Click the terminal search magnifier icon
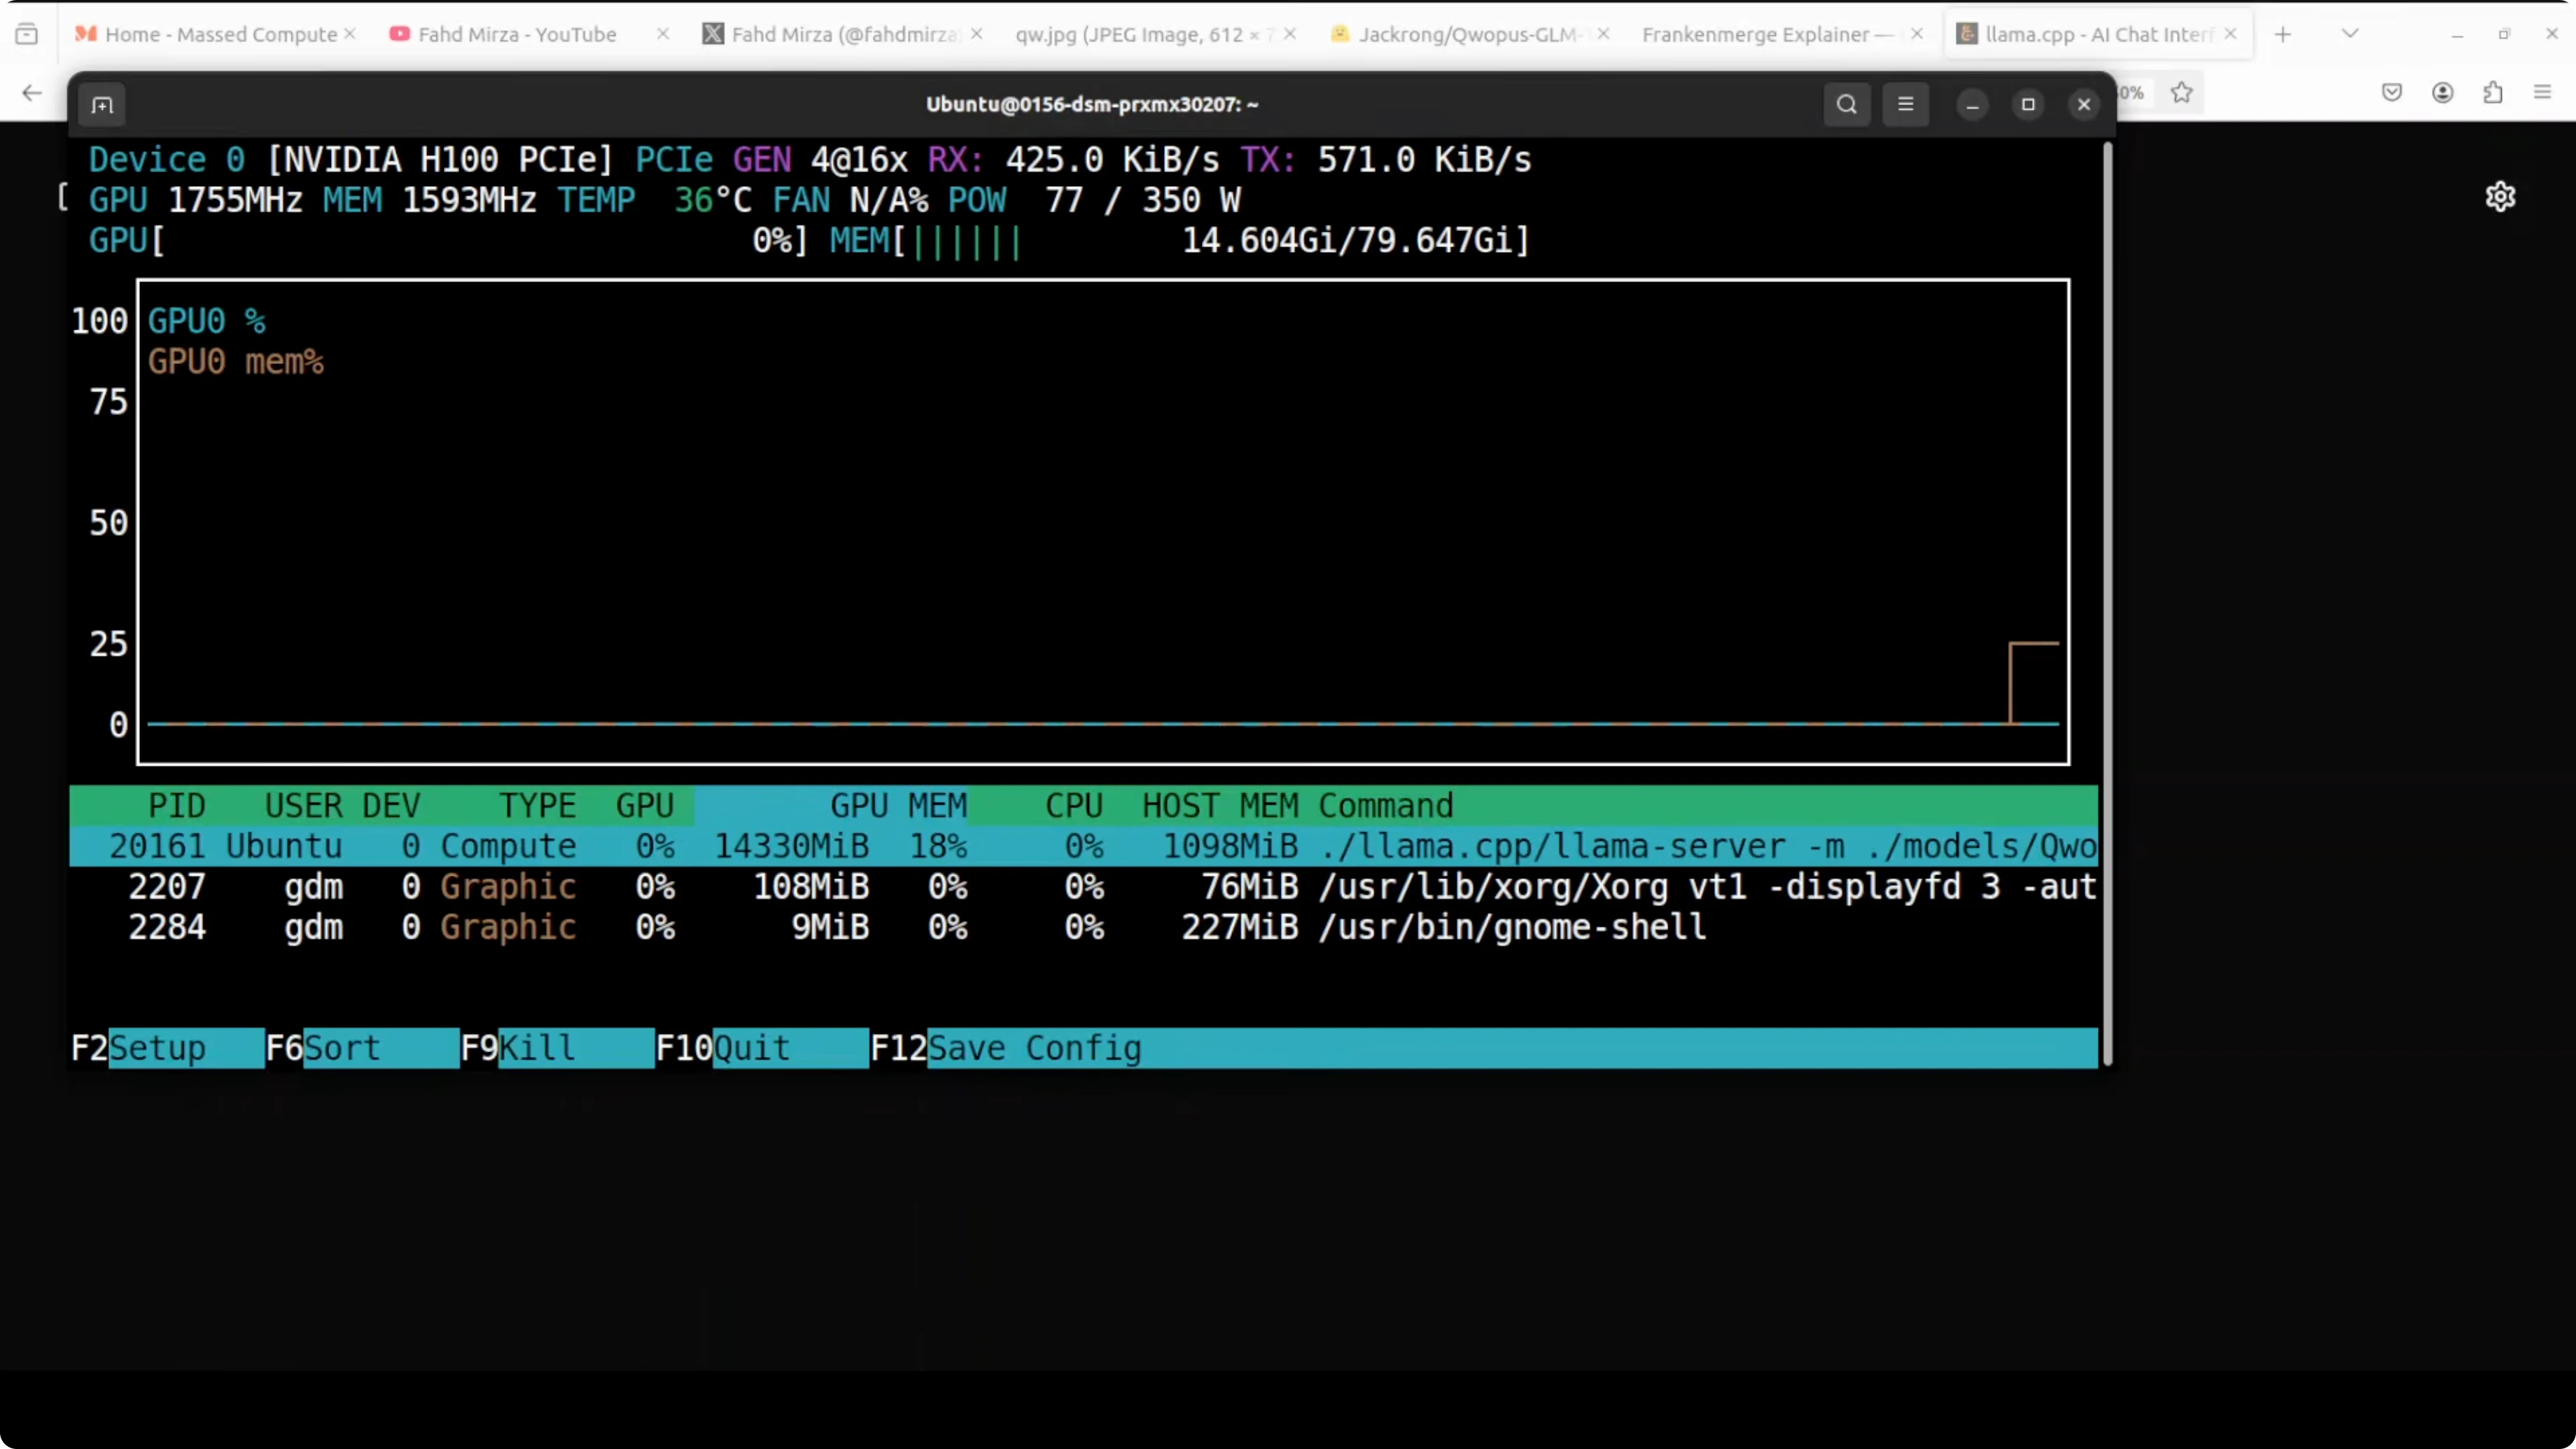Screen dimensions: 2576x1449 point(1846,104)
